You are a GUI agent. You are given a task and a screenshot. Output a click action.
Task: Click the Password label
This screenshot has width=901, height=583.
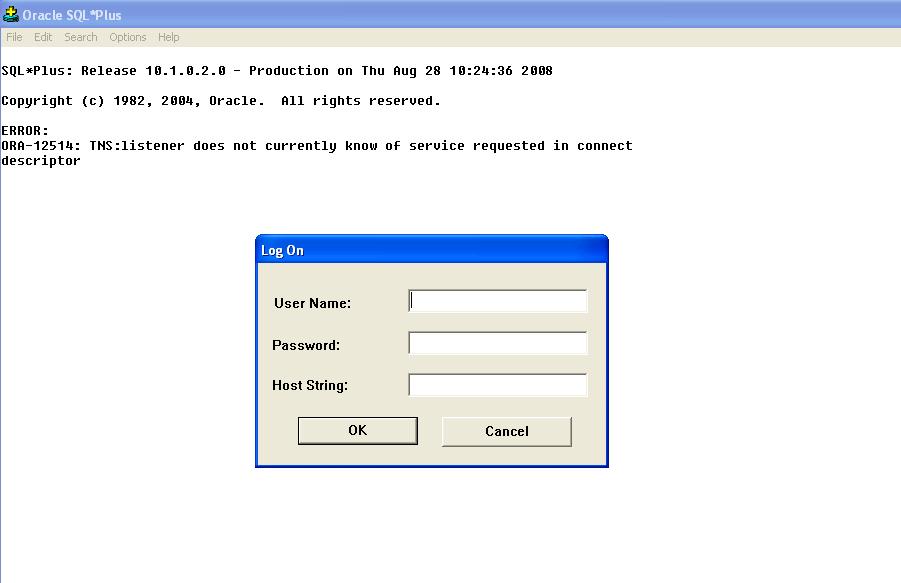coord(306,345)
